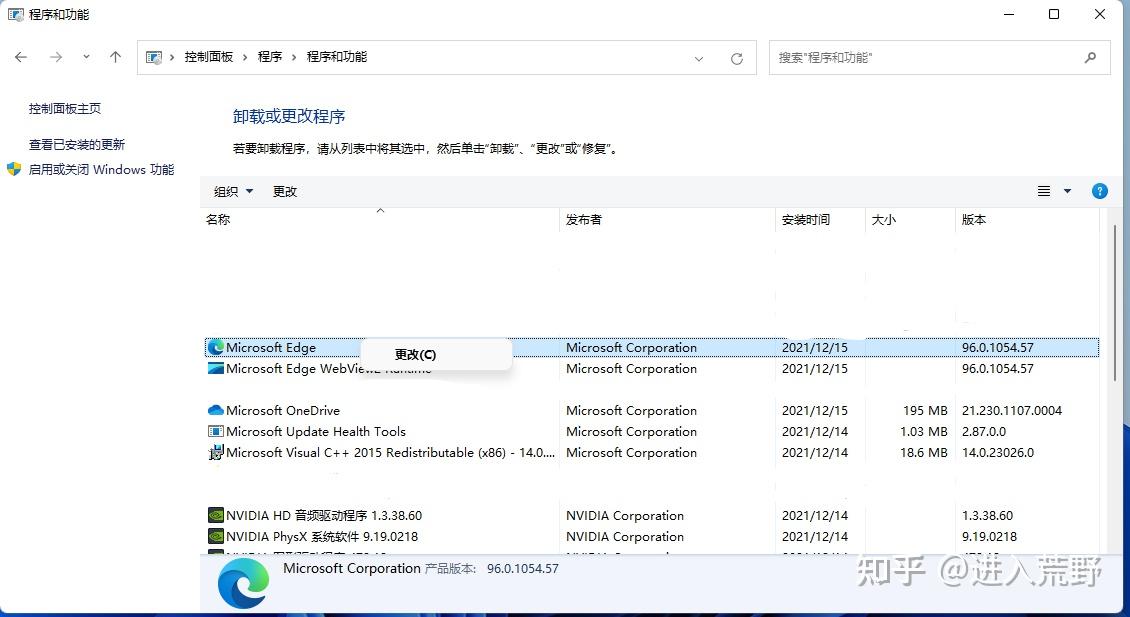Maximize the 程序和功能 window
Viewport: 1130px width, 617px height.
tap(1054, 14)
